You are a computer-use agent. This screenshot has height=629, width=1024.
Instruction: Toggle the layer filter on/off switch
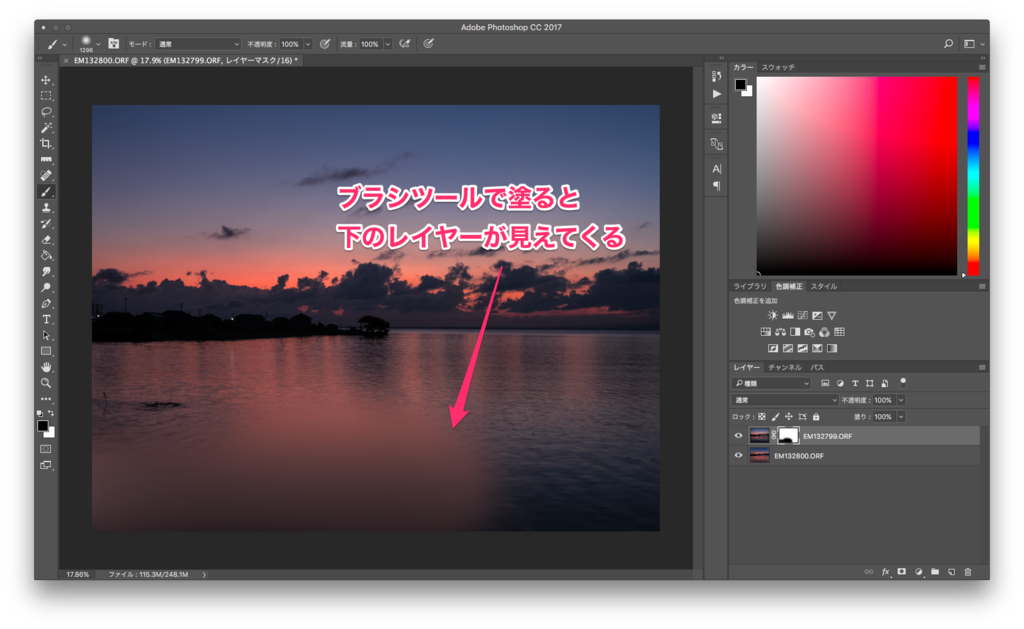coord(903,382)
